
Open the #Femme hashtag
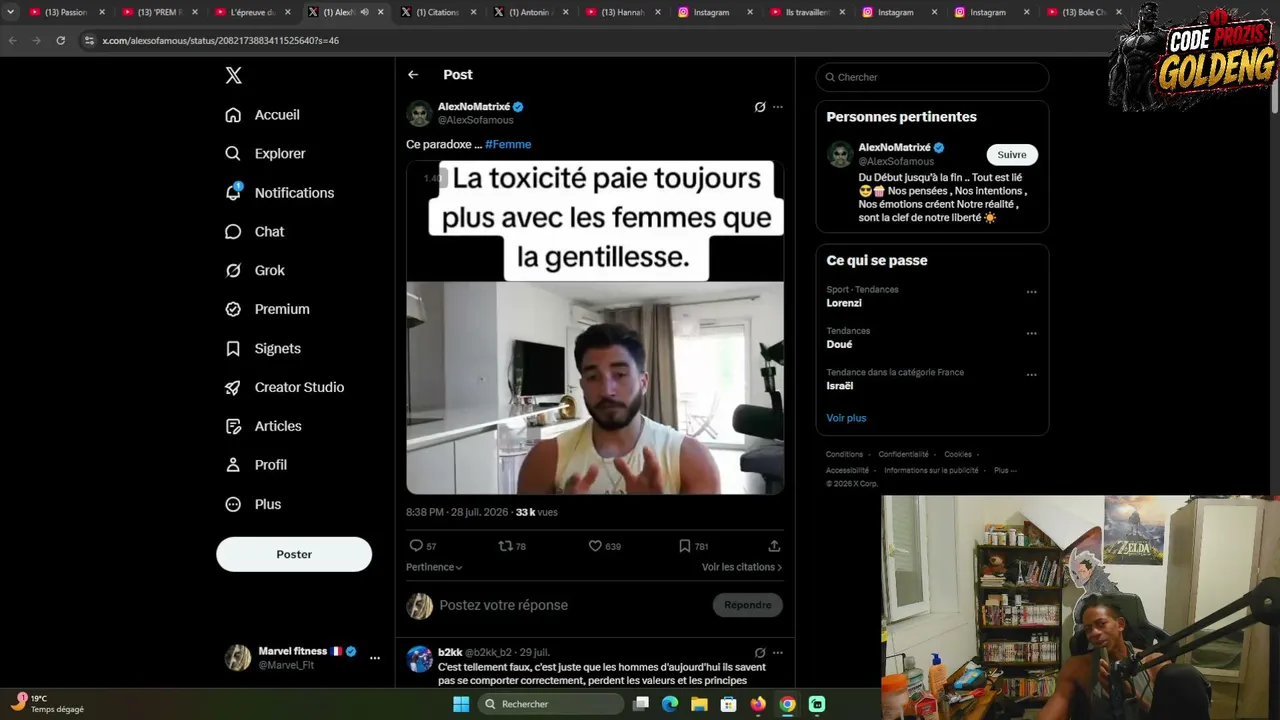click(x=508, y=144)
